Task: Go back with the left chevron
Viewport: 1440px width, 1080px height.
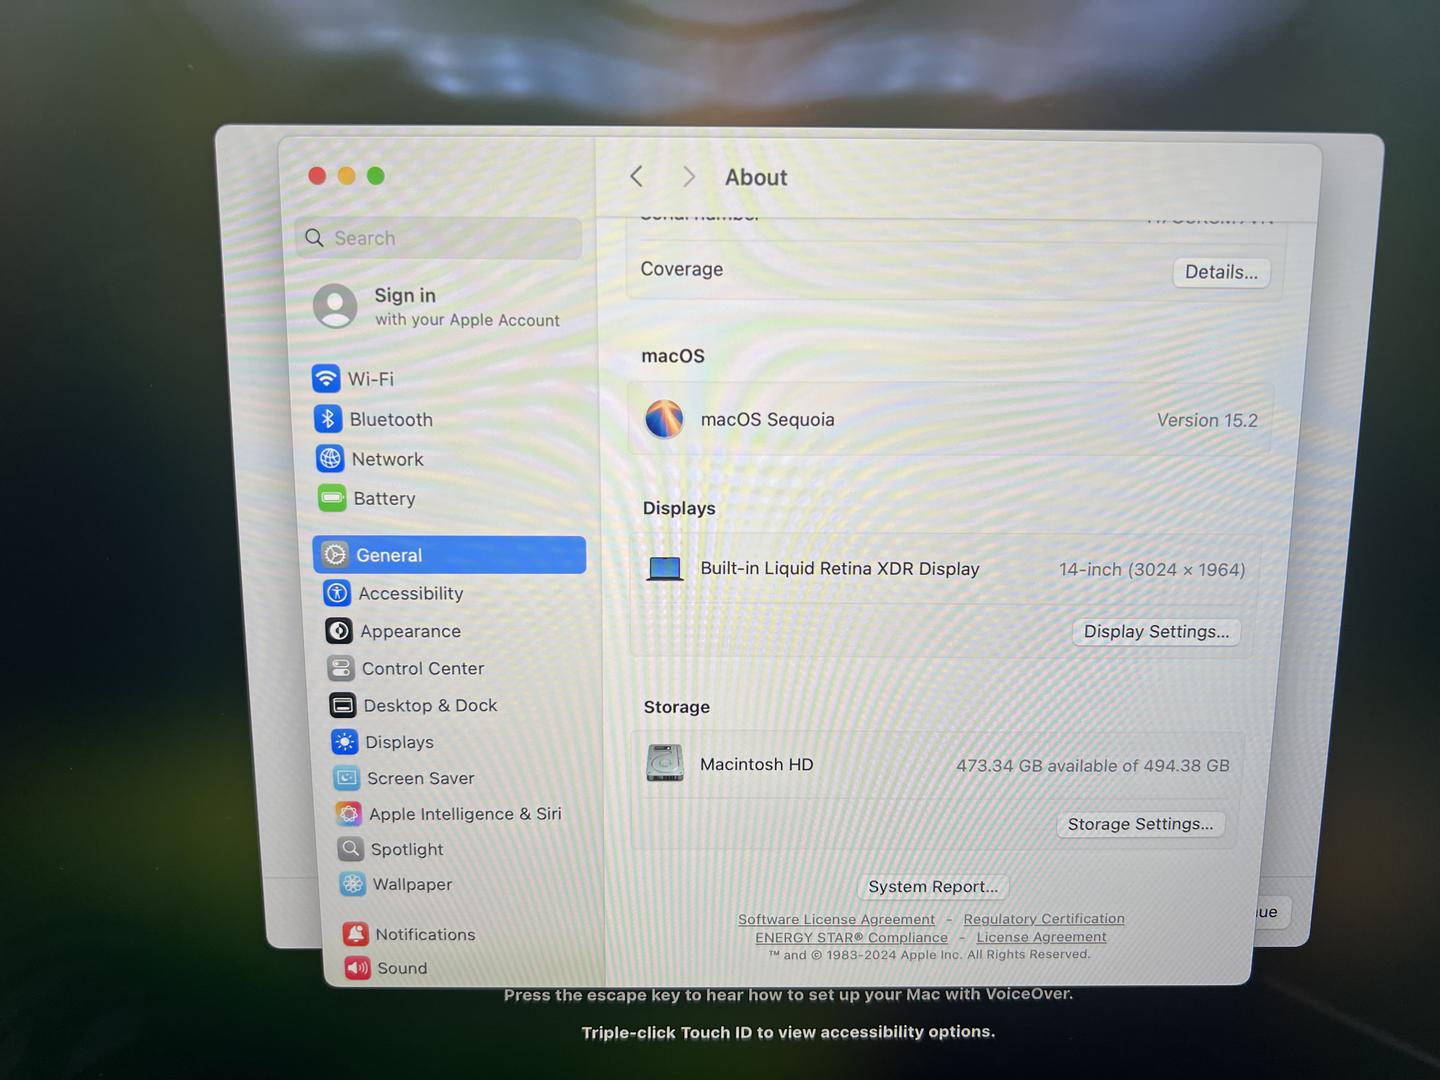Action: click(637, 177)
